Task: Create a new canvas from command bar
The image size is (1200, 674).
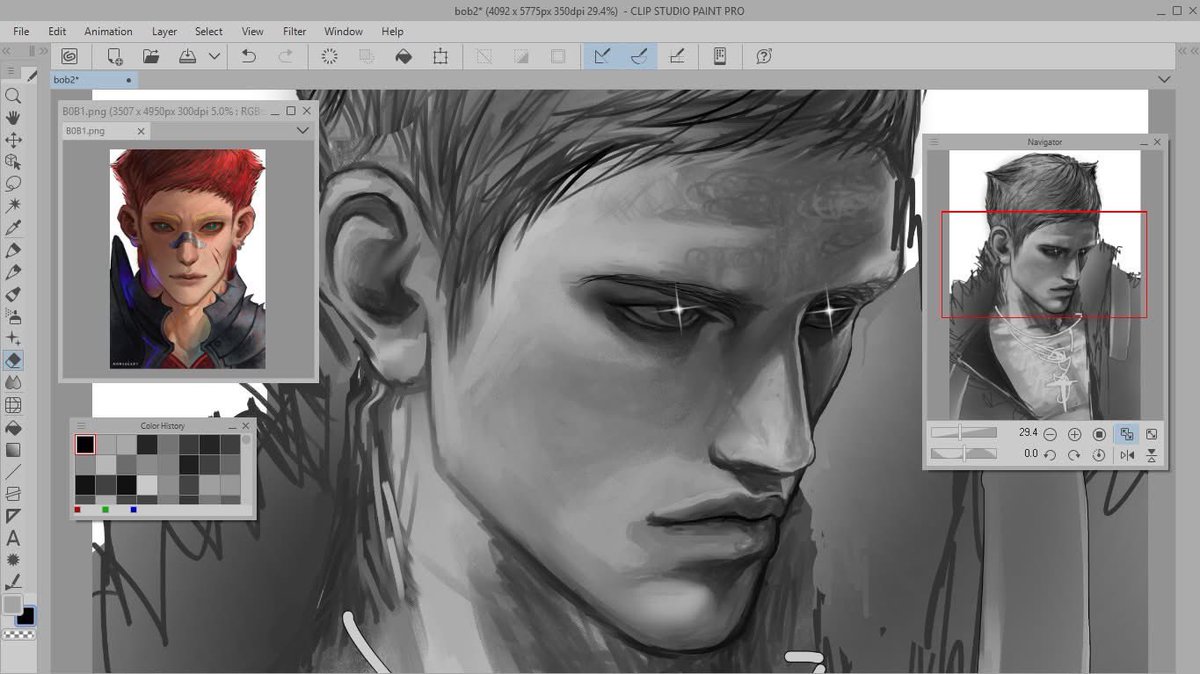Action: 115,57
